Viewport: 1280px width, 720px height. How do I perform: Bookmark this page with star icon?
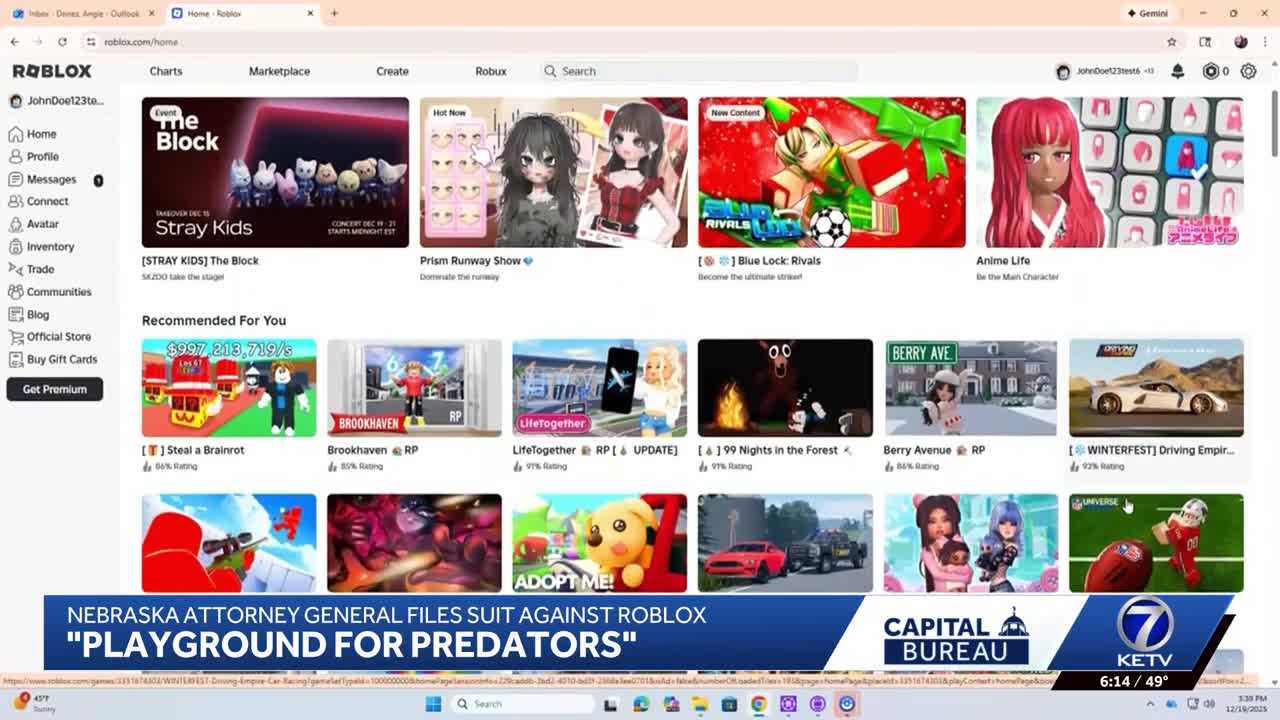click(1171, 42)
